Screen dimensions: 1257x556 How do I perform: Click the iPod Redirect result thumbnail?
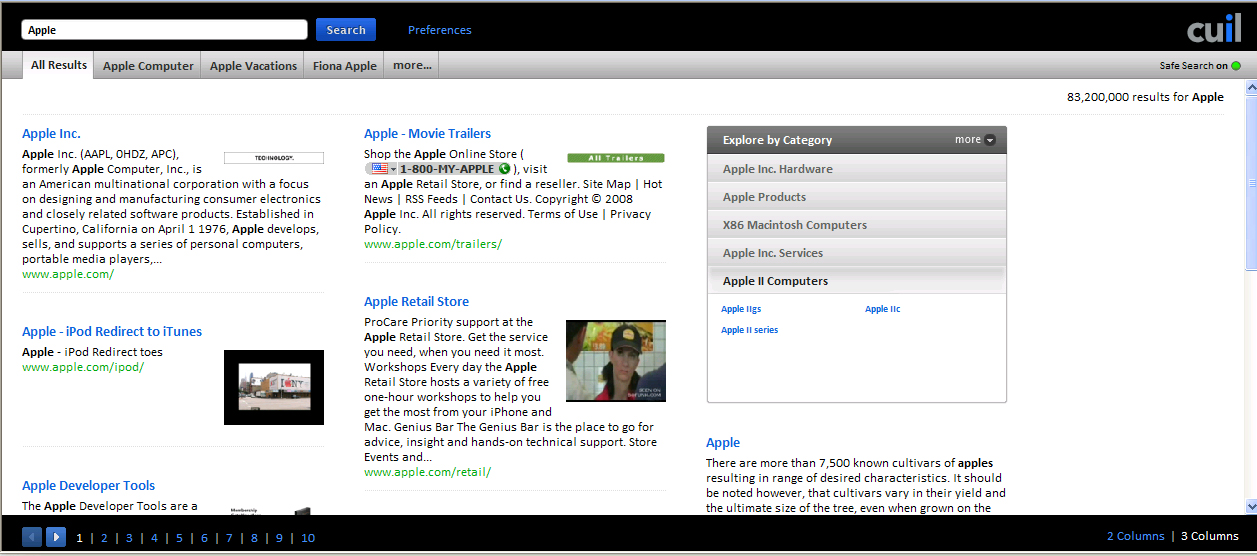274,387
